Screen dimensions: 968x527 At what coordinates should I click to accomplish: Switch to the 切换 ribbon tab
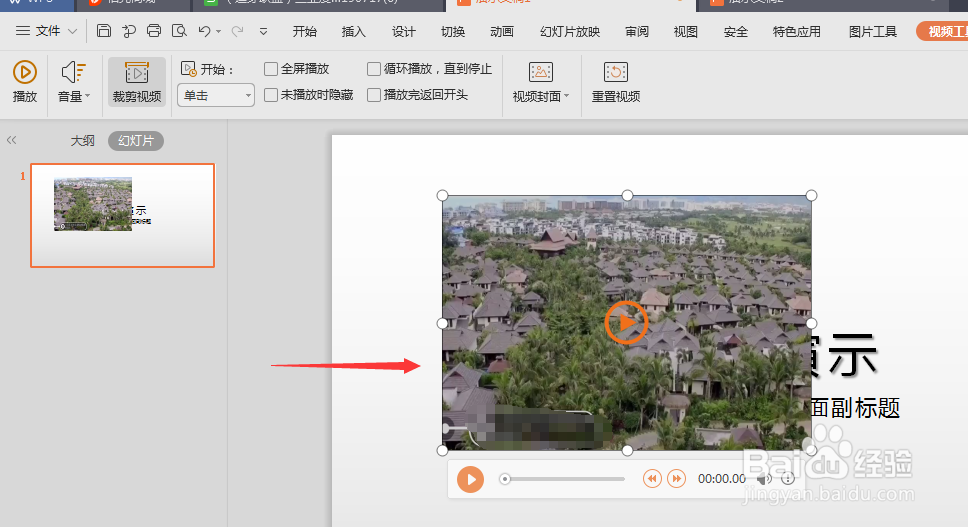point(453,31)
